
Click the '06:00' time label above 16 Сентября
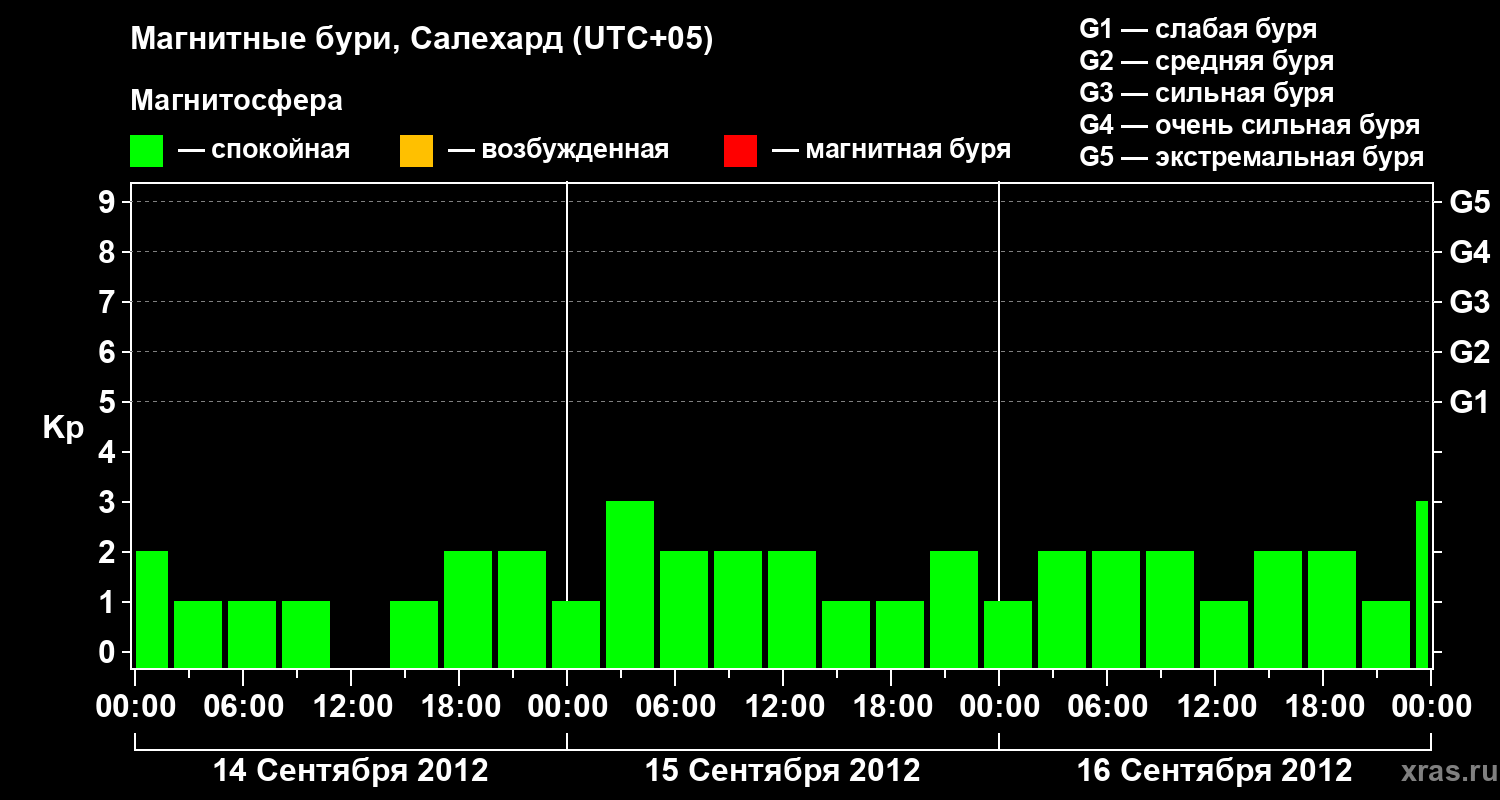[x=1107, y=706]
